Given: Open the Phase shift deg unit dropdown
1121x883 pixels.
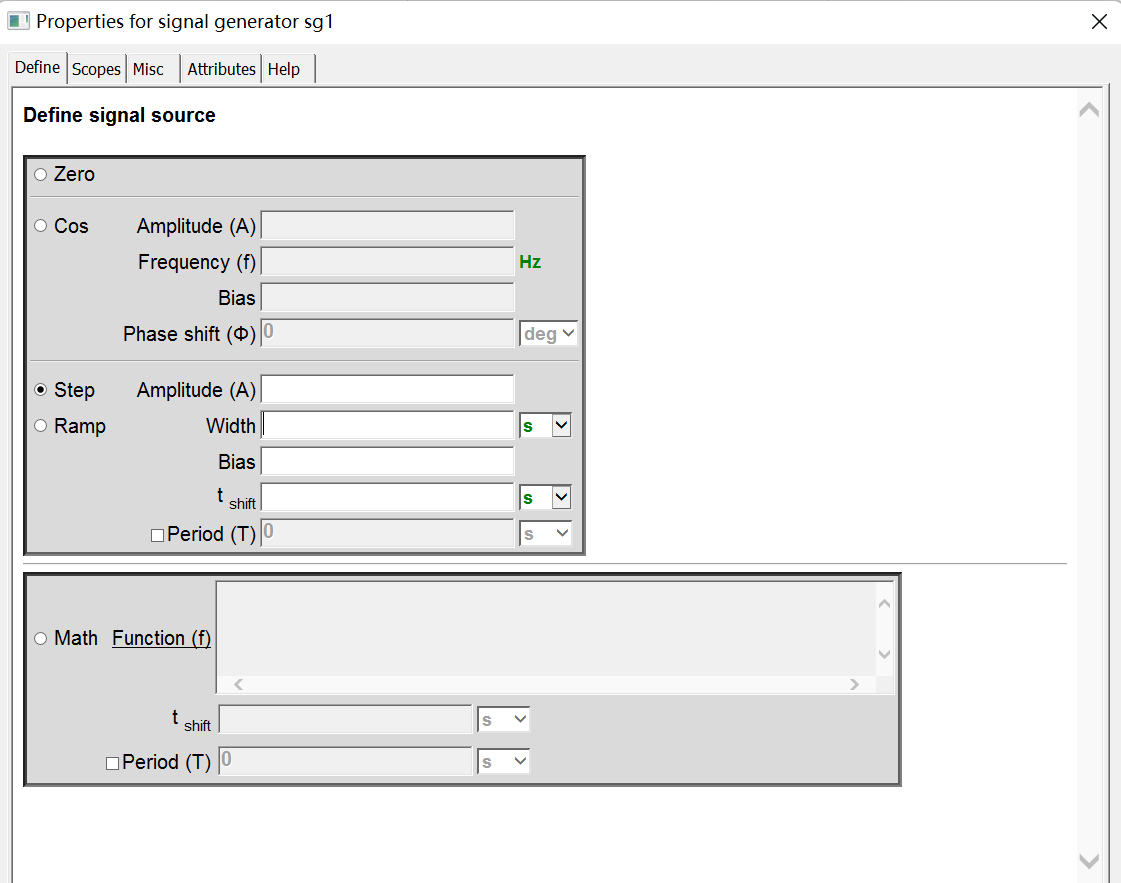Looking at the screenshot, I should (549, 334).
